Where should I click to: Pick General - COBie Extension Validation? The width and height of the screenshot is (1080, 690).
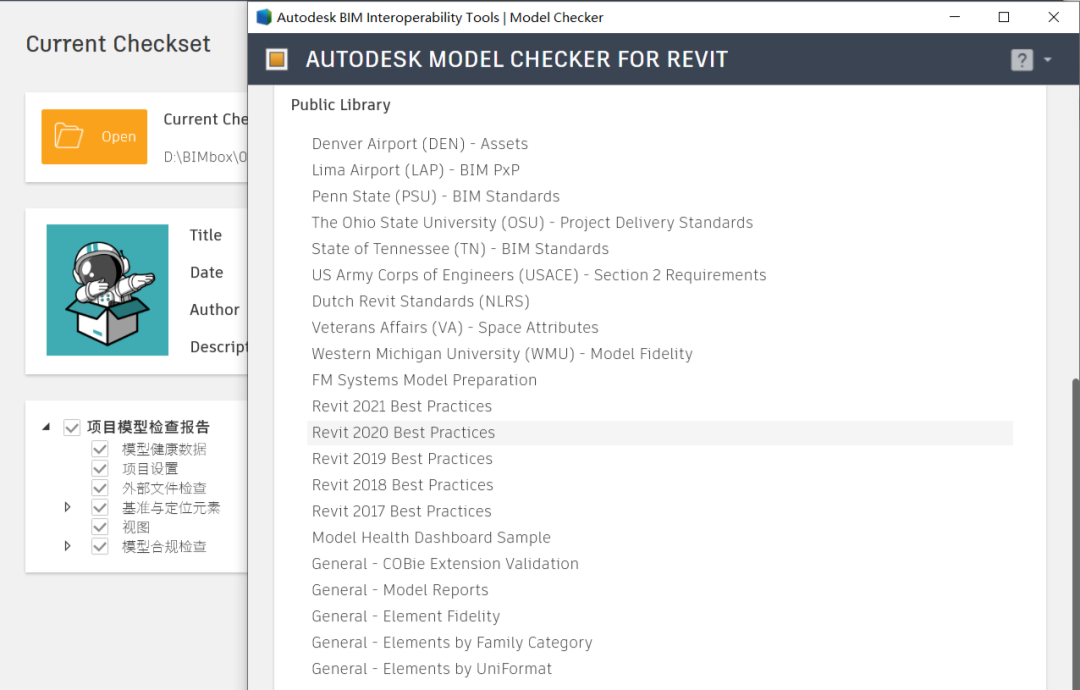(x=445, y=564)
